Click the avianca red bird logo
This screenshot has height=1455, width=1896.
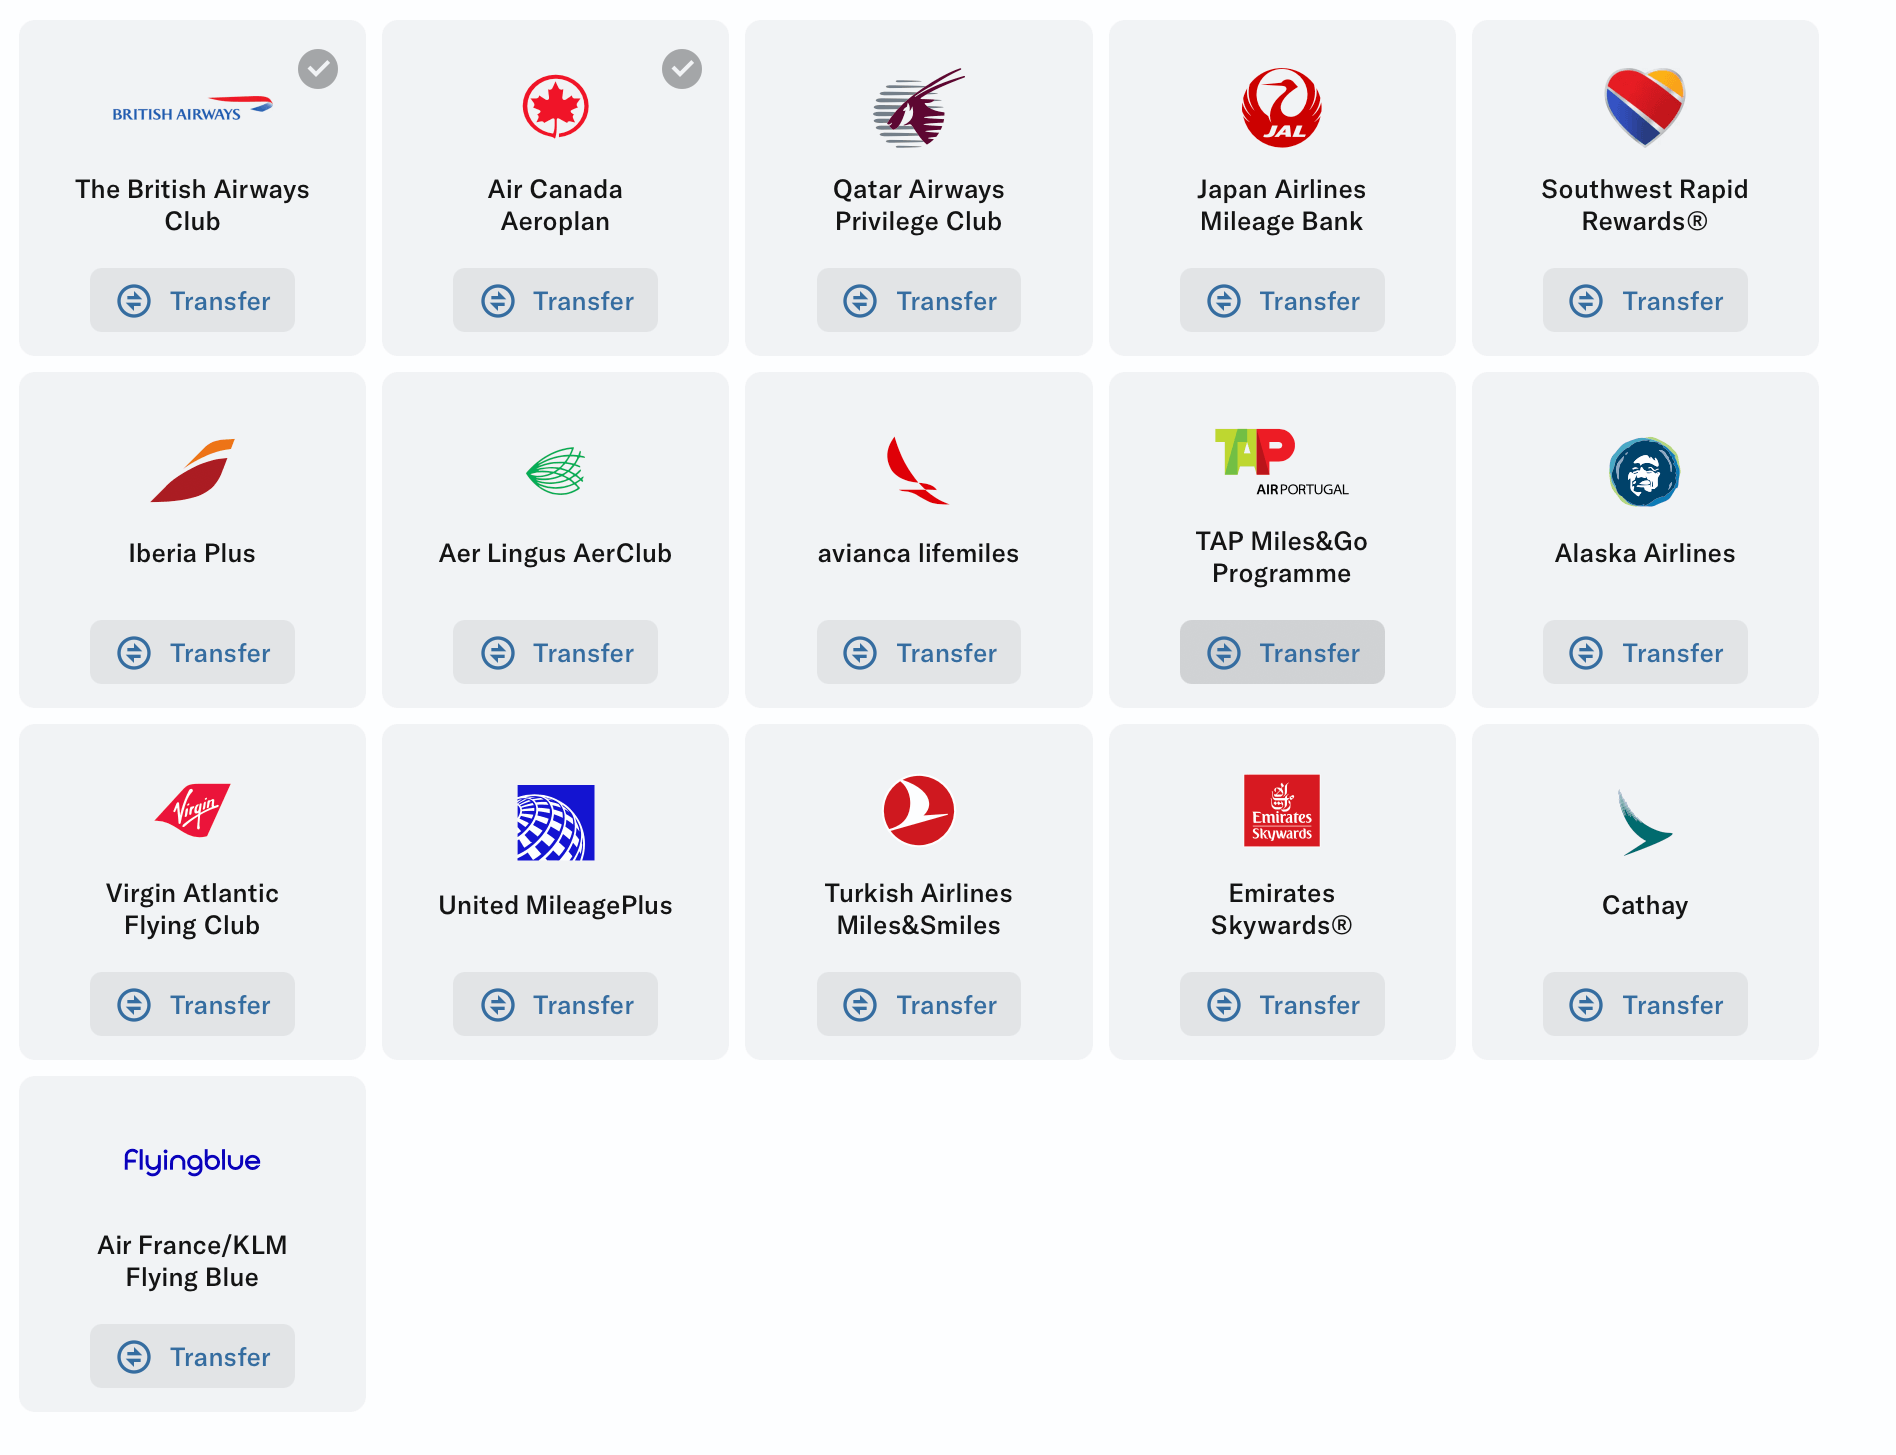click(x=918, y=470)
